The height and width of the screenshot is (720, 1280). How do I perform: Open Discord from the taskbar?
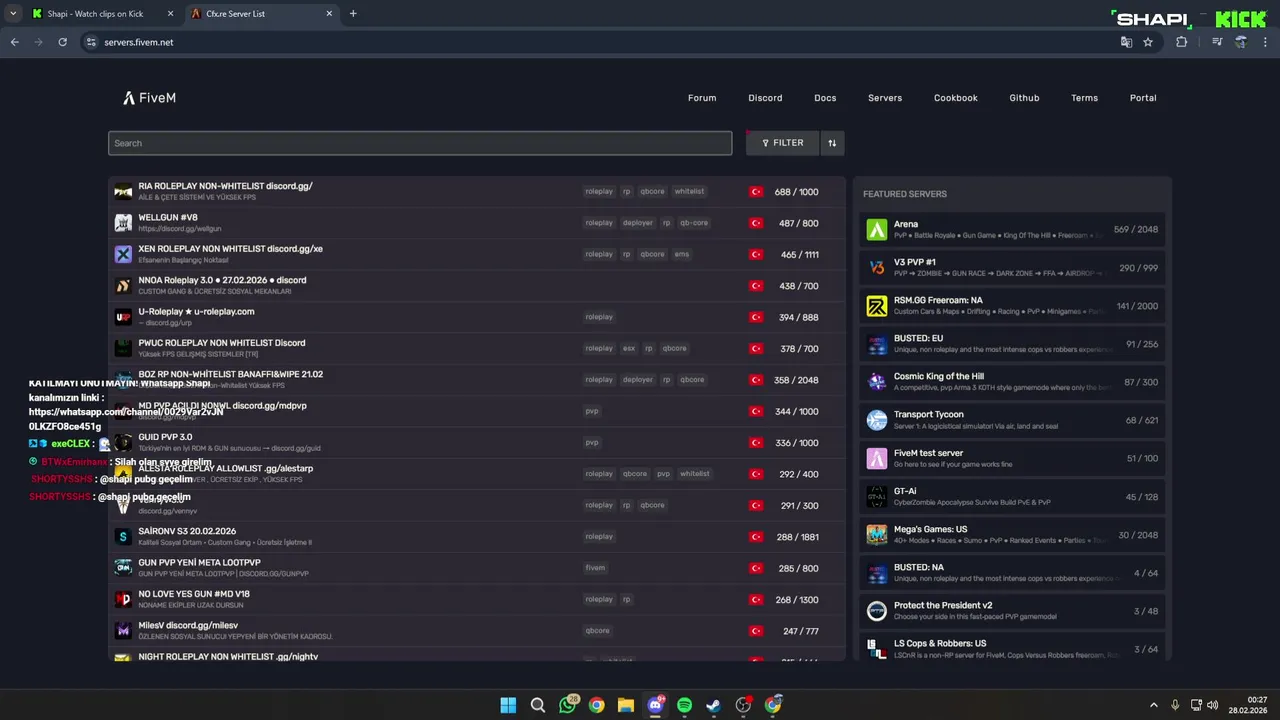656,705
